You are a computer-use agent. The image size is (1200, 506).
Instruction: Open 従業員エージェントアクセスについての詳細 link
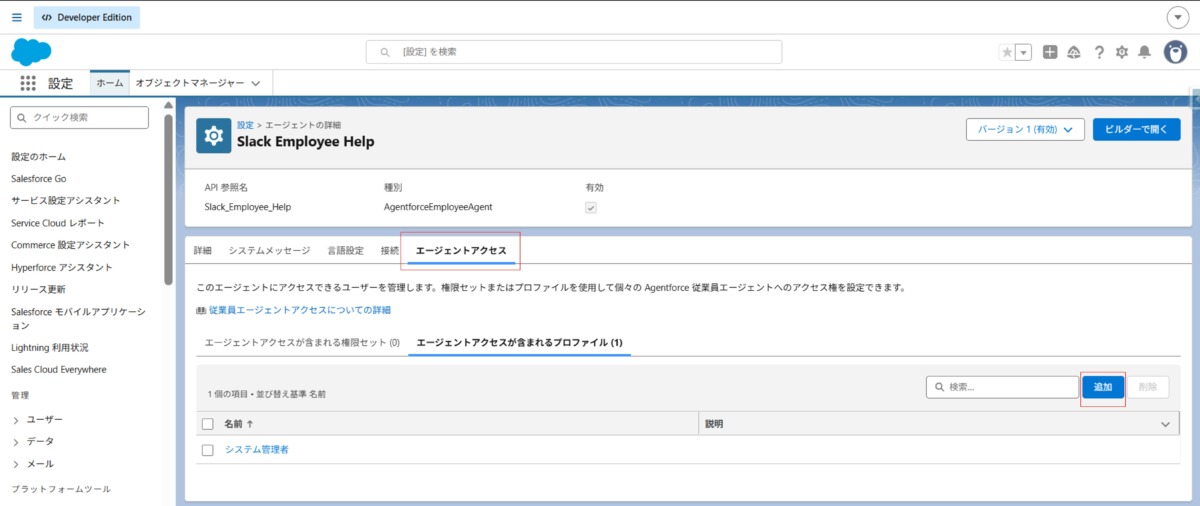[x=300, y=310]
